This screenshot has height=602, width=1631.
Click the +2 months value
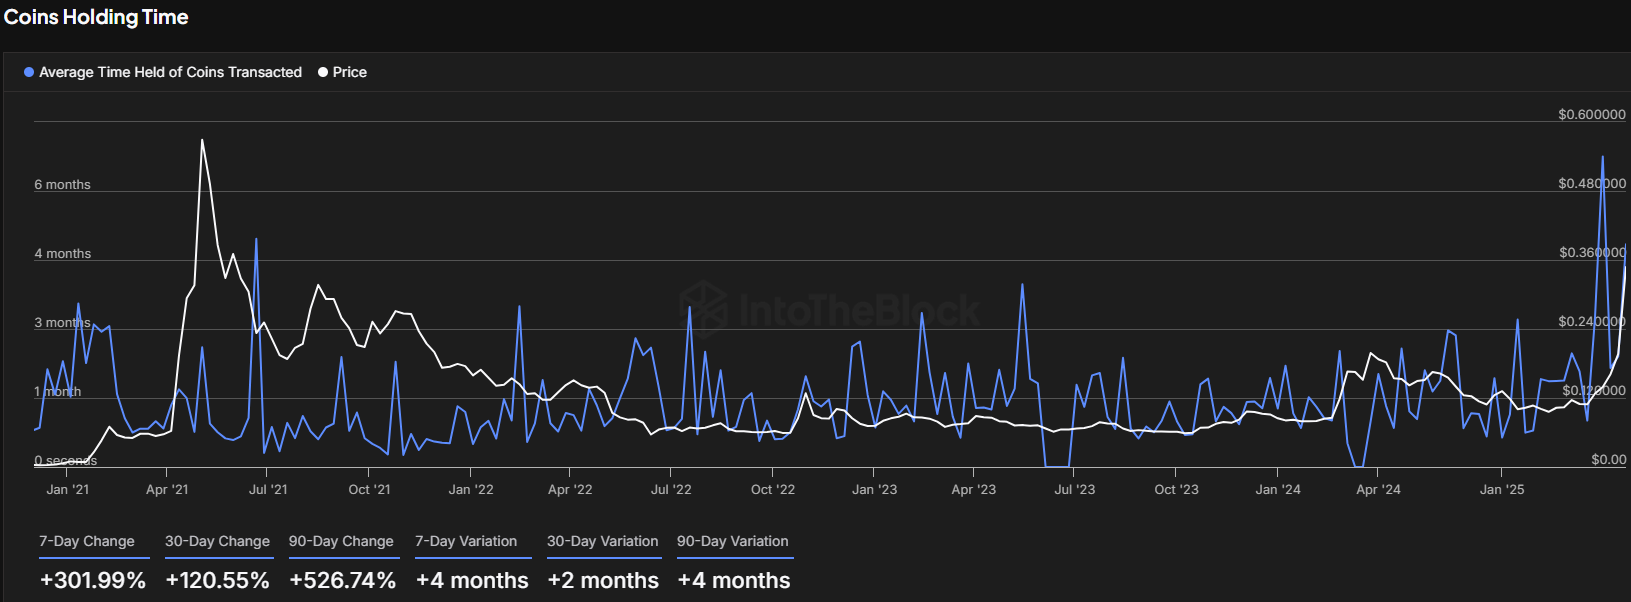603,580
